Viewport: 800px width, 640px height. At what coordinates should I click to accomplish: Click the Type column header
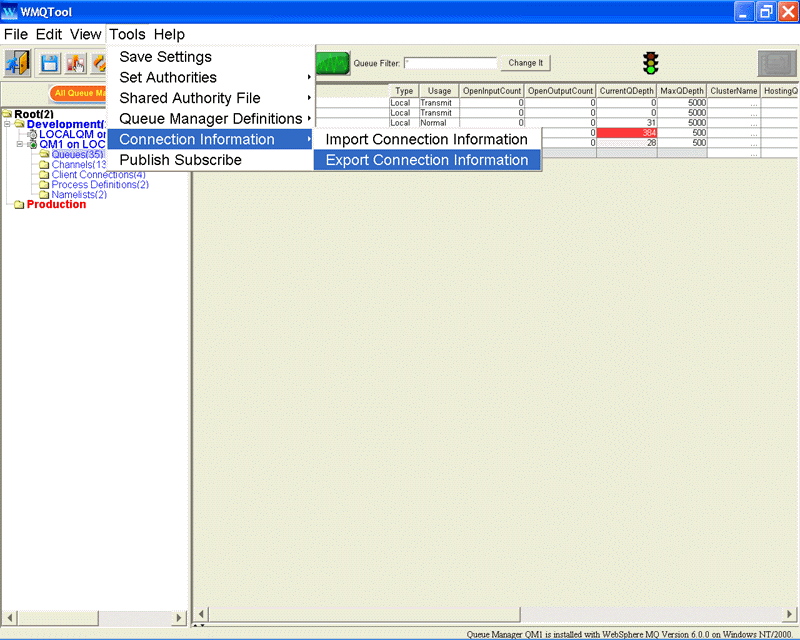click(404, 91)
